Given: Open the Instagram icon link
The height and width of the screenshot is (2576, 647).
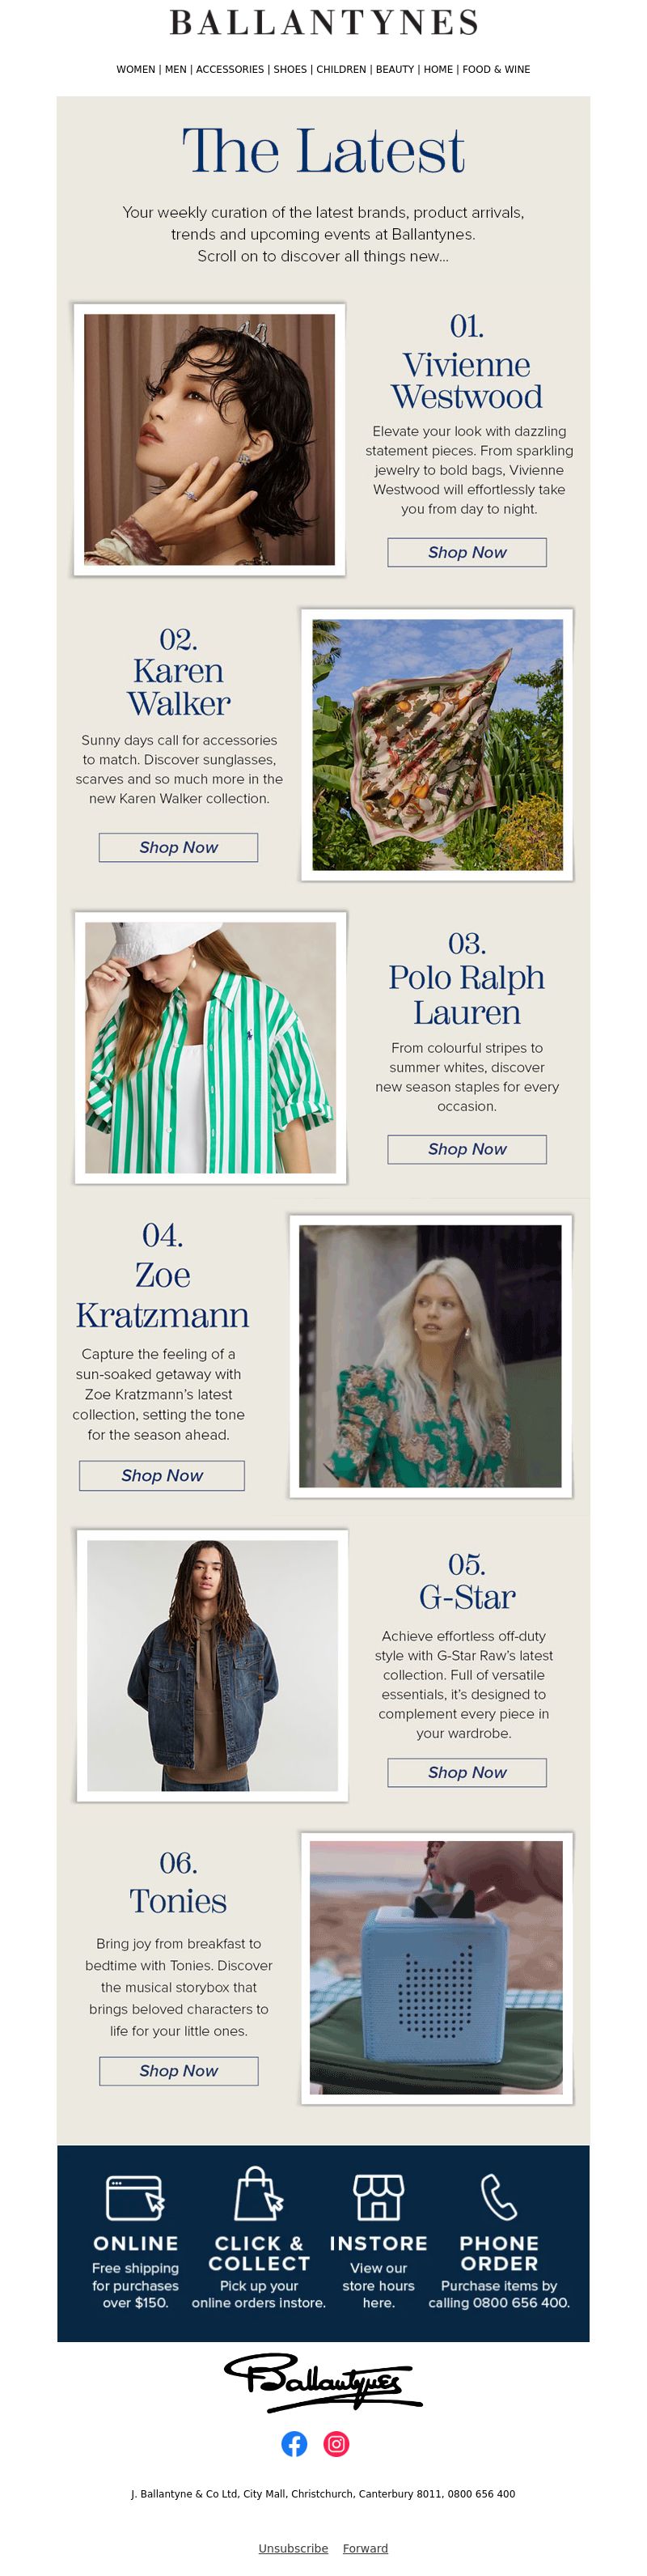Looking at the screenshot, I should (x=337, y=2444).
